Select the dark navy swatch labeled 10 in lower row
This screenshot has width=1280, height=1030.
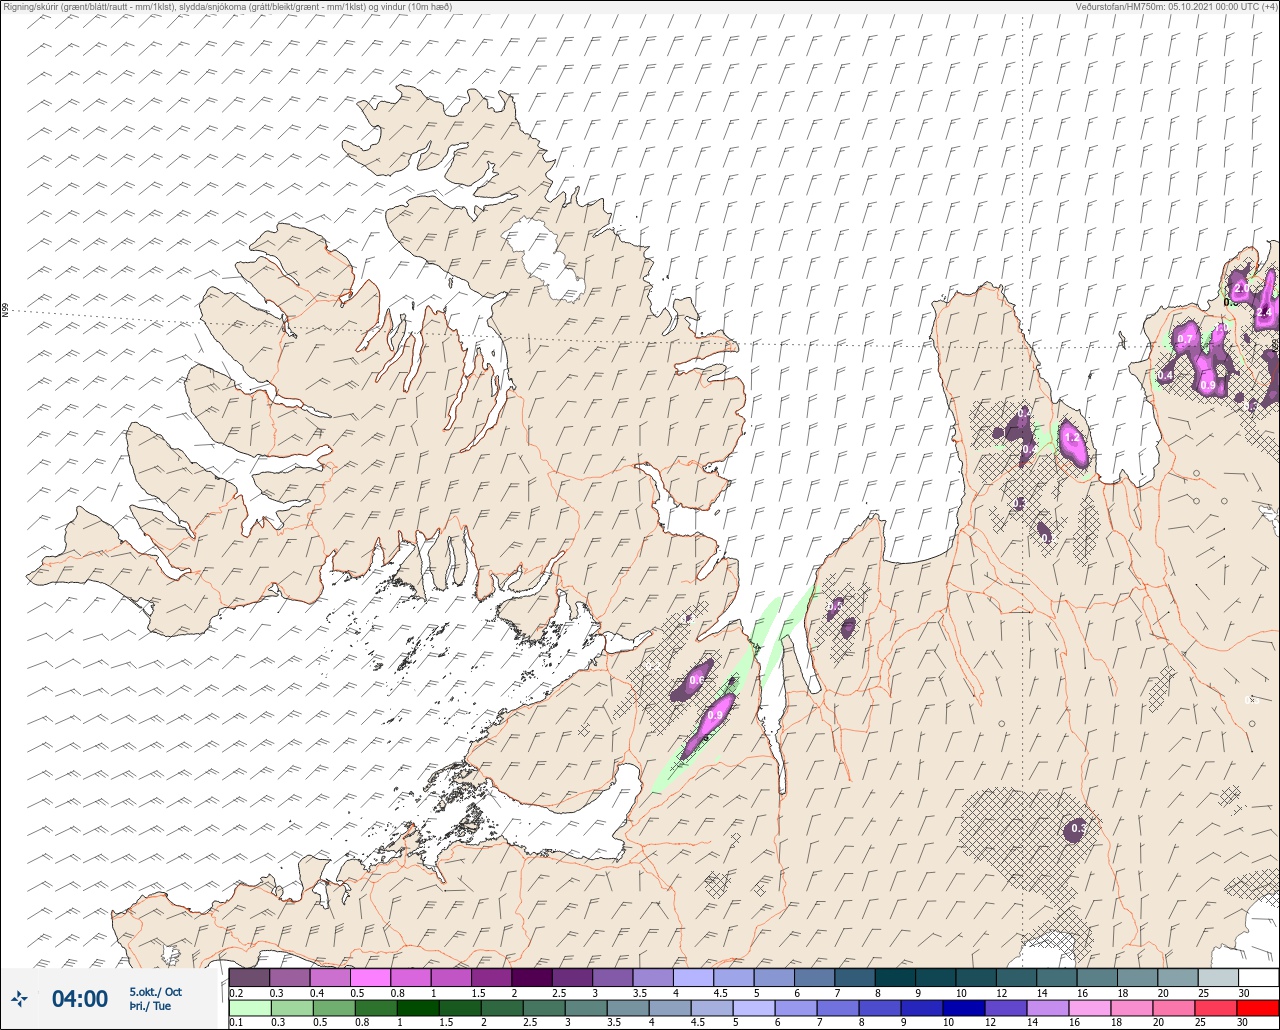(x=963, y=1007)
